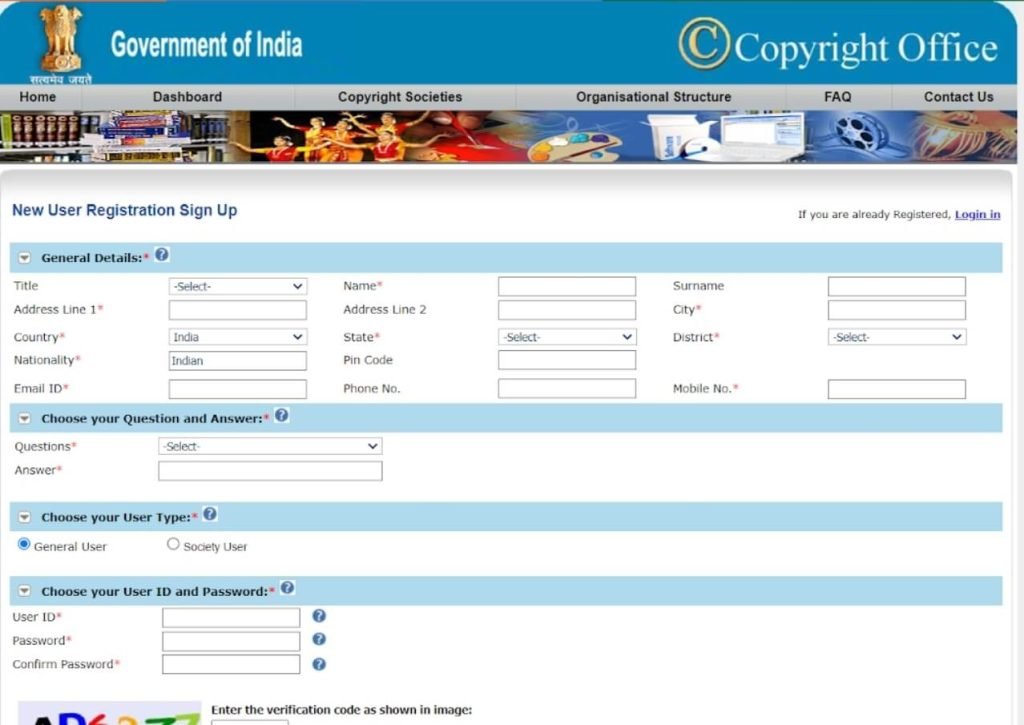This screenshot has height=725, width=1024.
Task: Click the Login in link
Action: point(978,214)
